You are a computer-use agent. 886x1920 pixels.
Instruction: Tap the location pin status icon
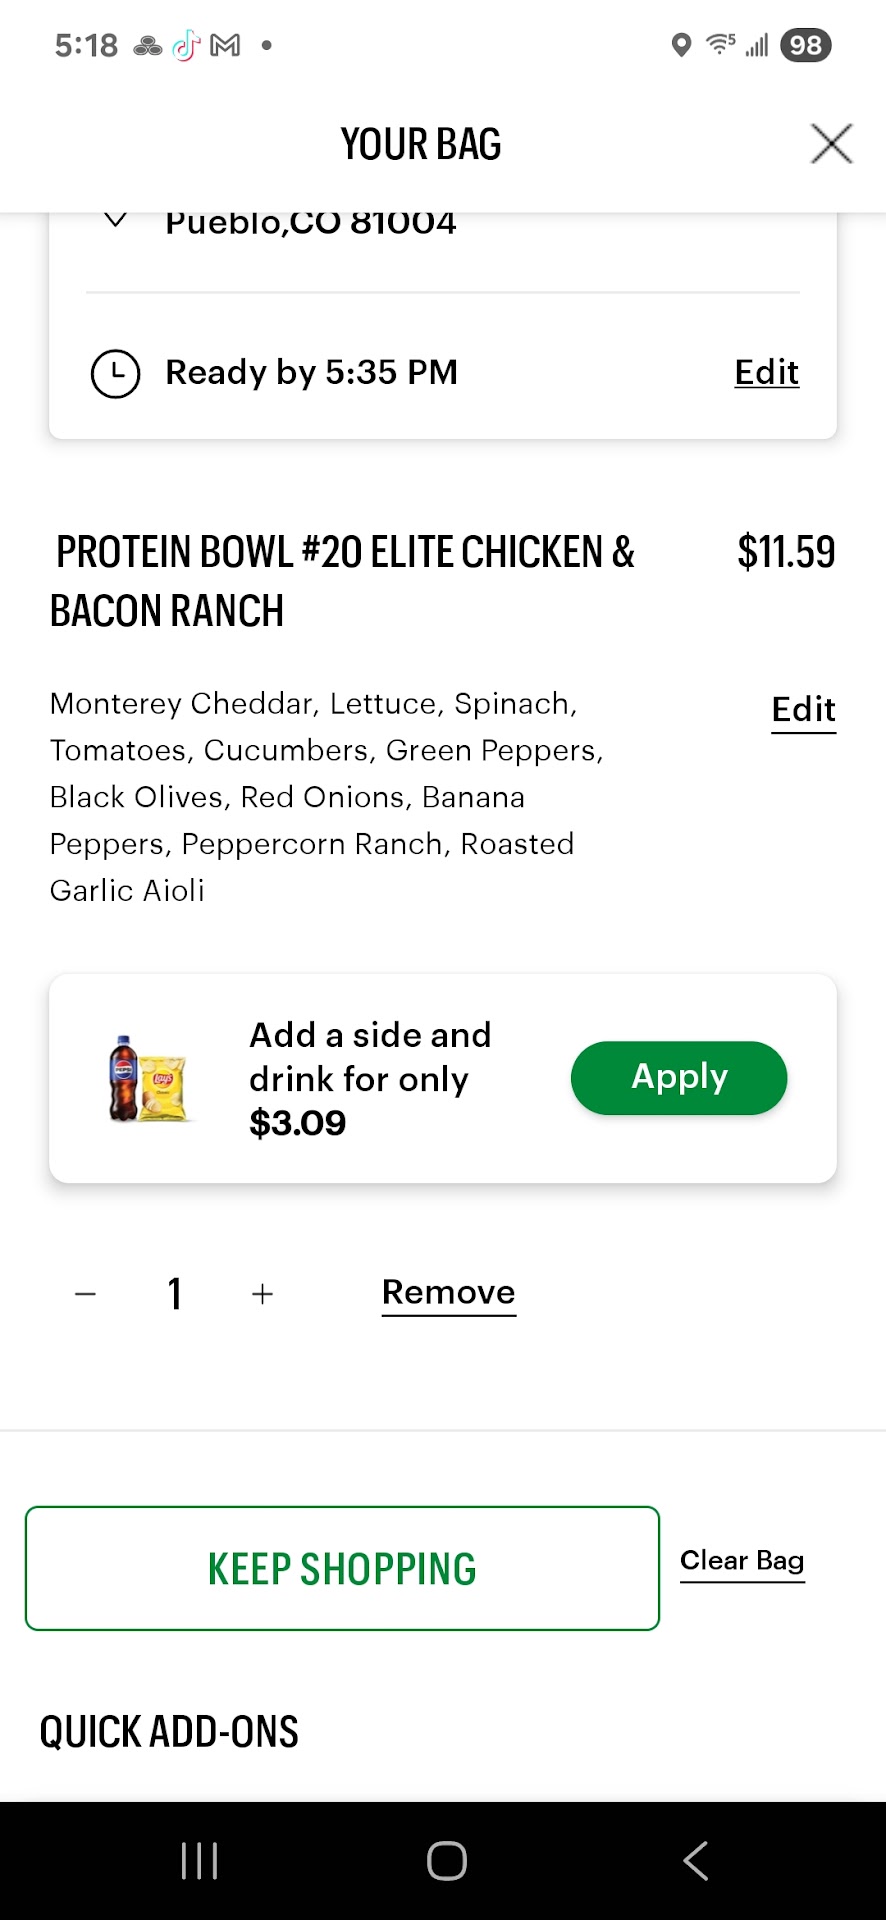(681, 45)
